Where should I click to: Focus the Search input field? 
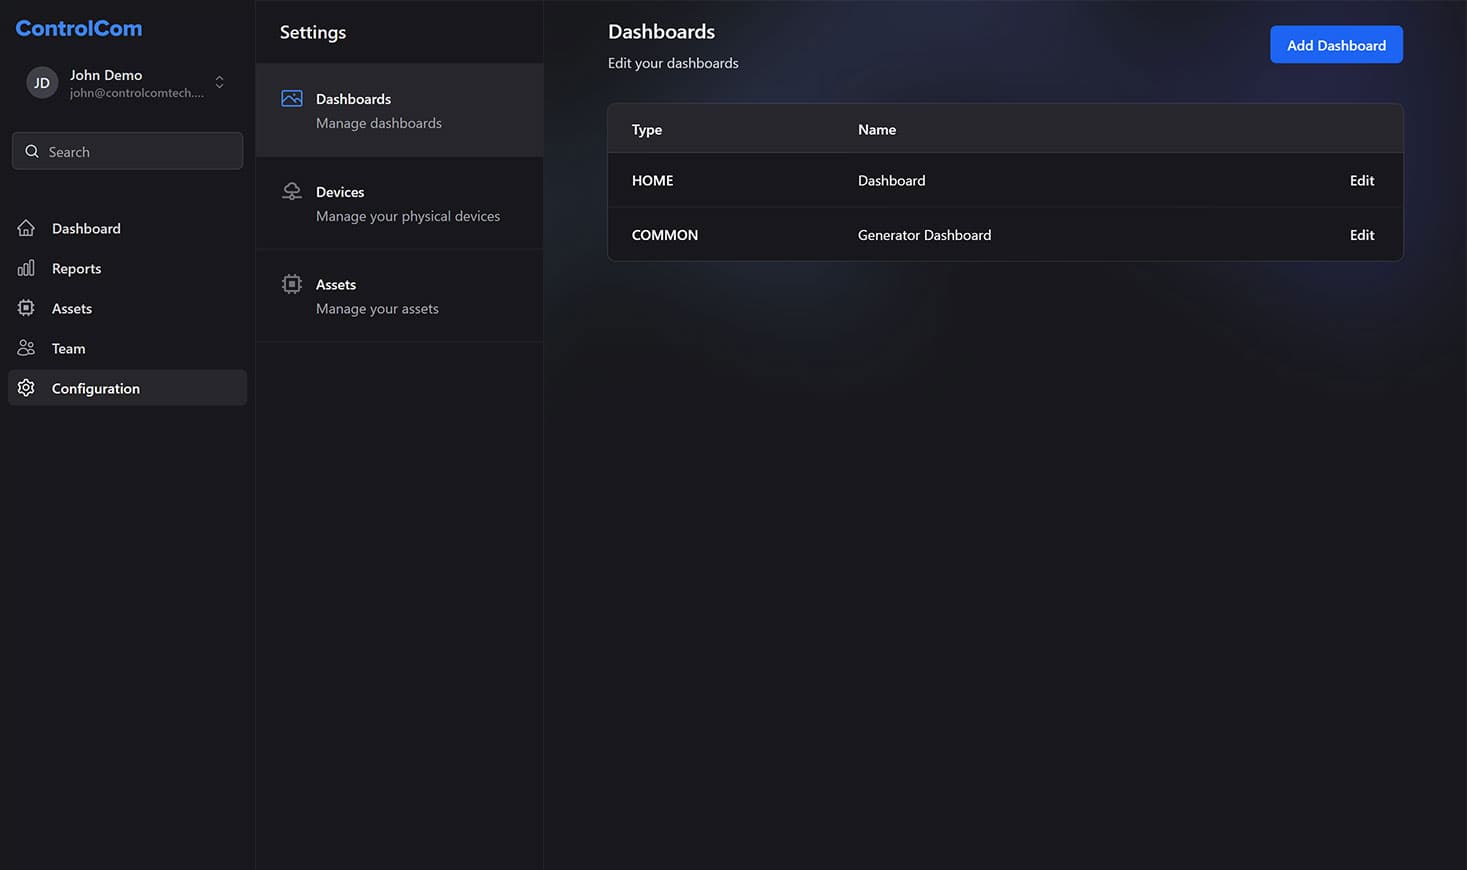[x=140, y=151]
